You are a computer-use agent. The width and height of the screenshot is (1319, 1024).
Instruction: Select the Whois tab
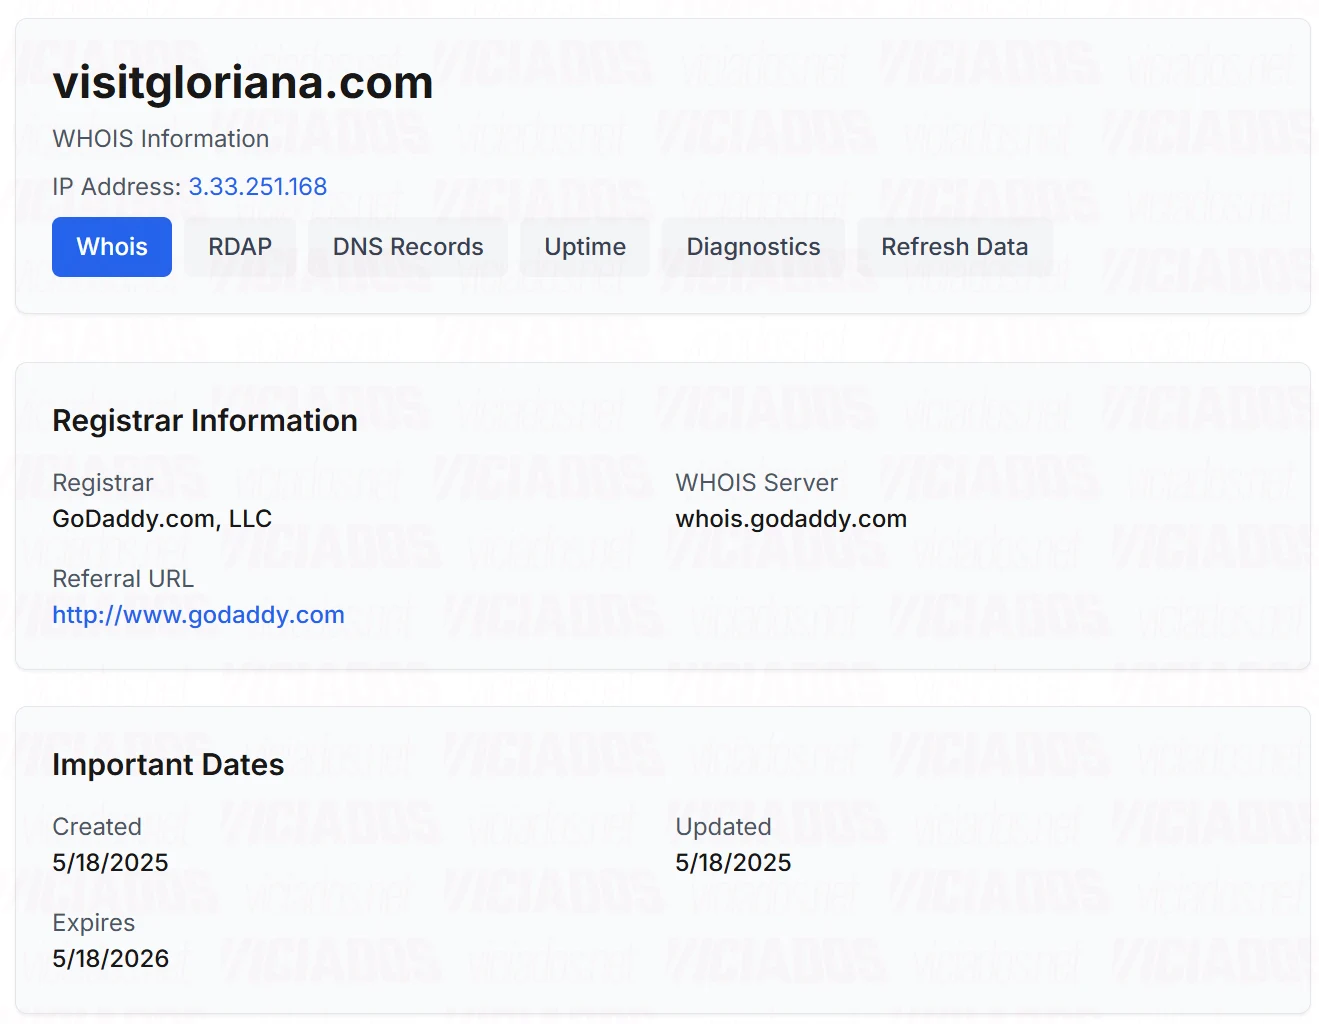(112, 247)
